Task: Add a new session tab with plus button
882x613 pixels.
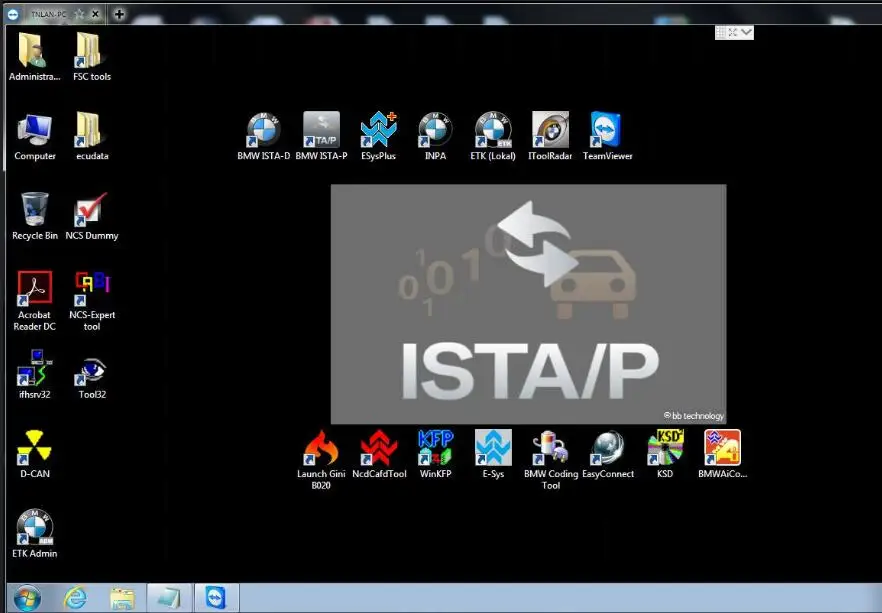Action: pyautogui.click(x=119, y=14)
